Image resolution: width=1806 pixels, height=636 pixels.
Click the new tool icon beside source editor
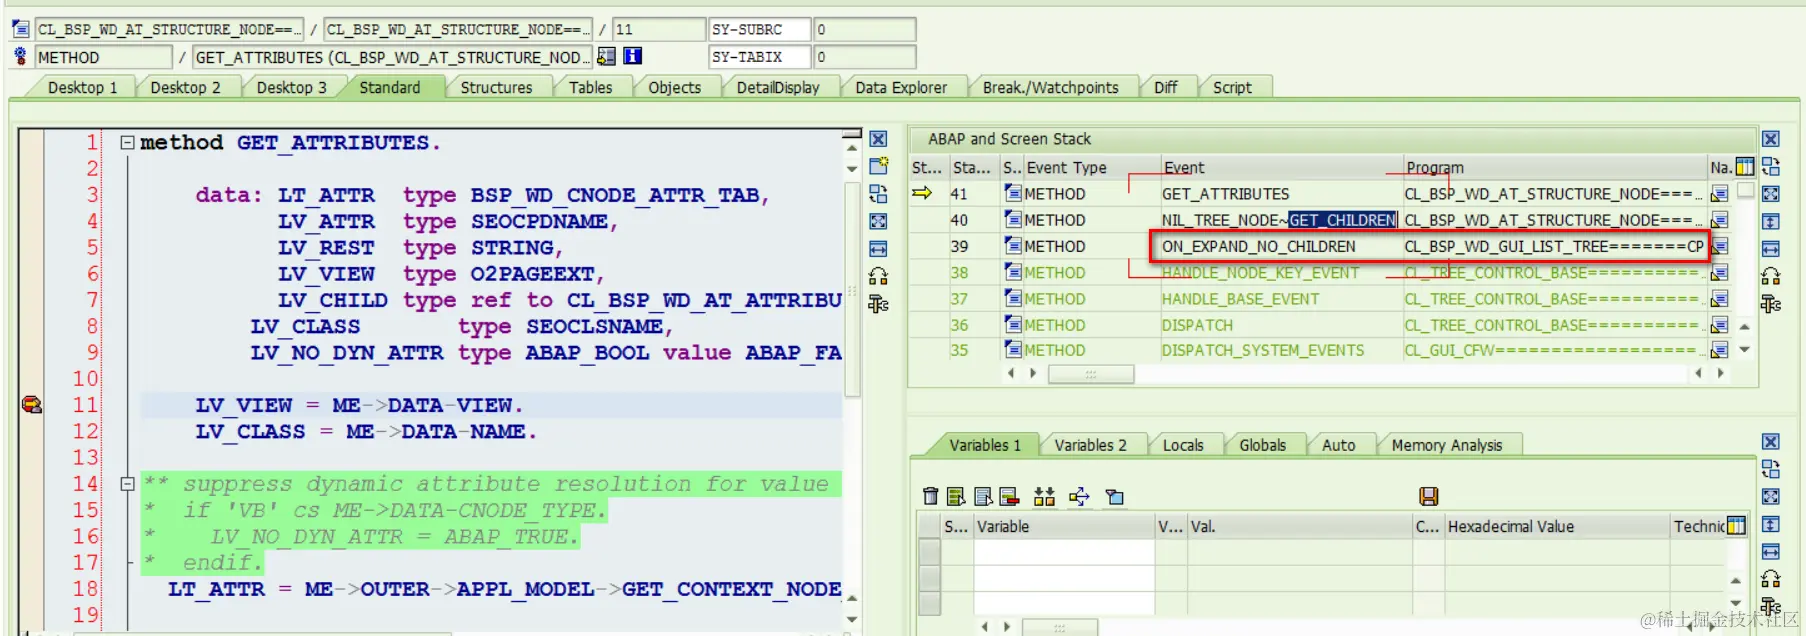click(x=878, y=166)
